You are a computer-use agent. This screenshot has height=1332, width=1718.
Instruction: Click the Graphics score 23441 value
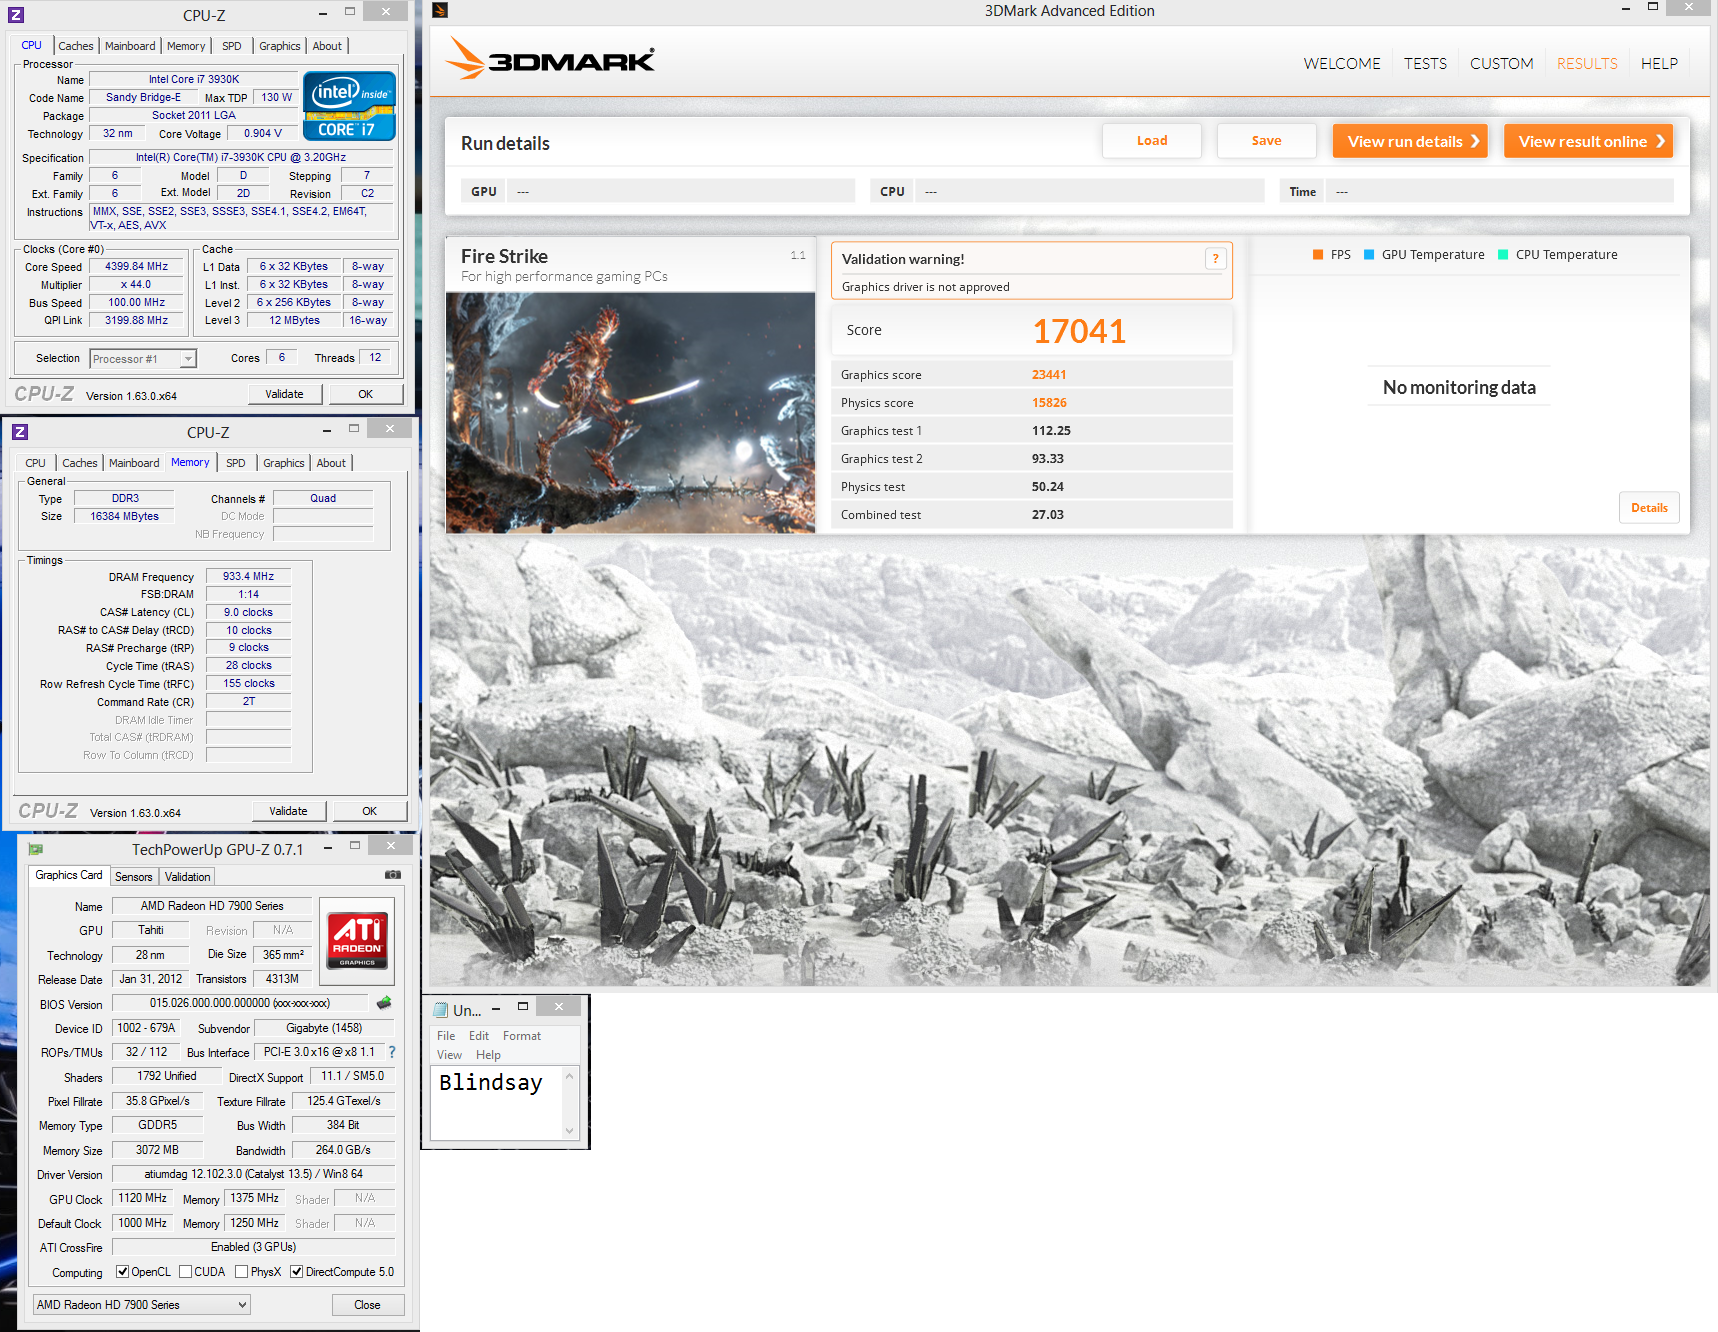tap(1049, 375)
